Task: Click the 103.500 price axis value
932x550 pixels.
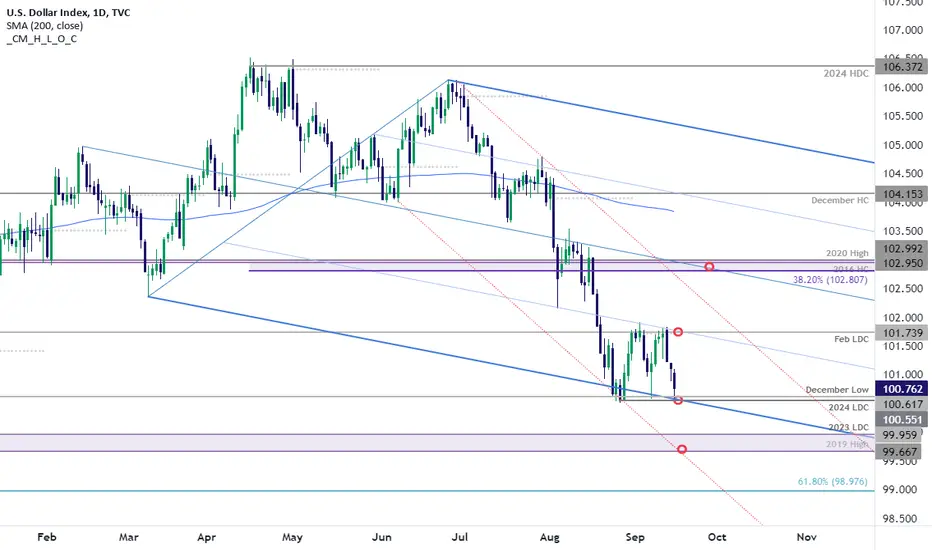Action: [902, 231]
